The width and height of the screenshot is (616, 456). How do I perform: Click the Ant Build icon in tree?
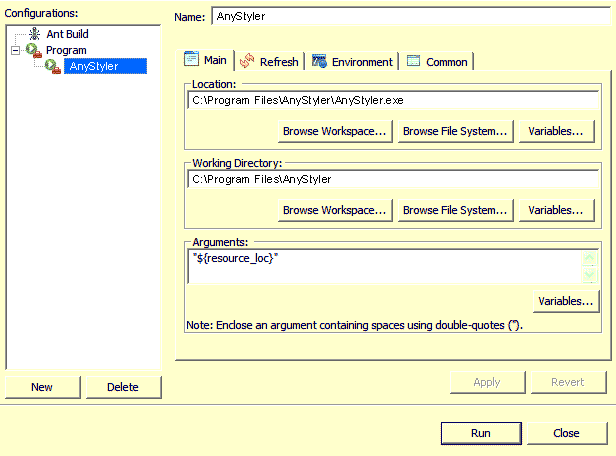[x=34, y=34]
